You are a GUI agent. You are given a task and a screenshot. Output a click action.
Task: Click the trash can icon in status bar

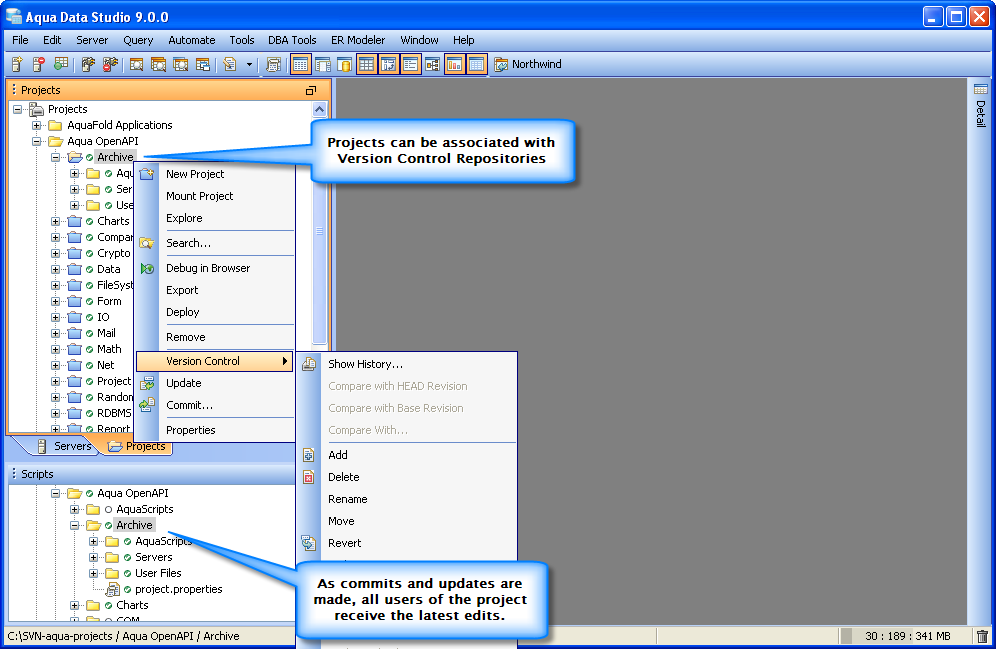point(982,636)
